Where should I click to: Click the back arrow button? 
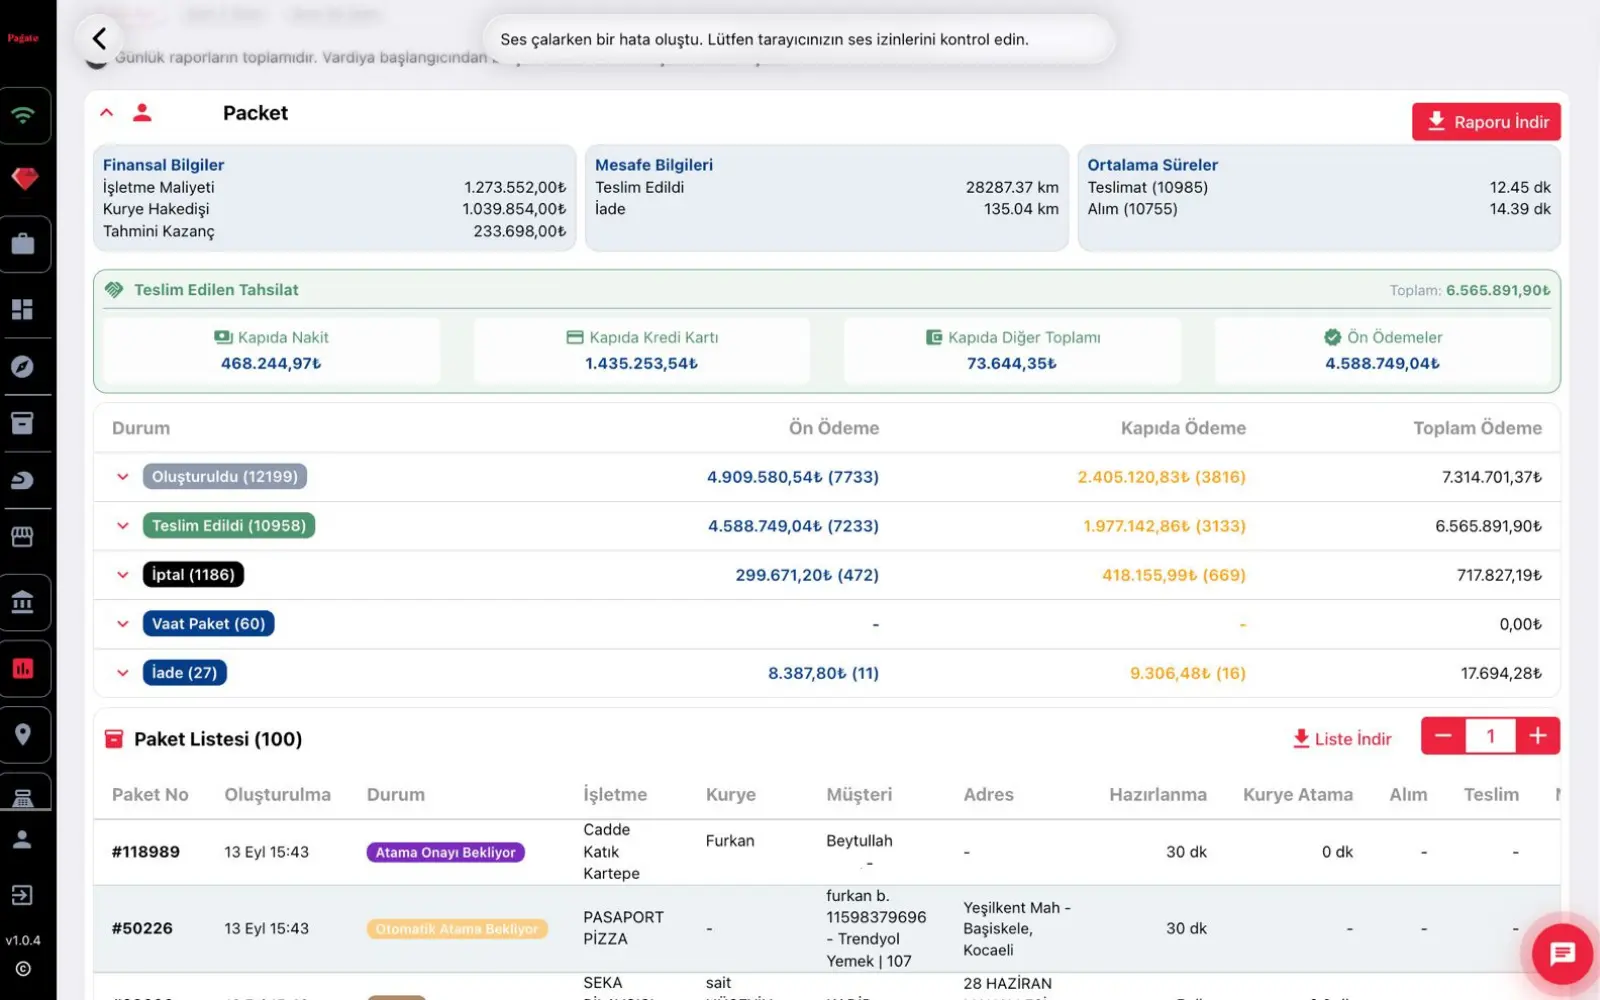(x=99, y=39)
